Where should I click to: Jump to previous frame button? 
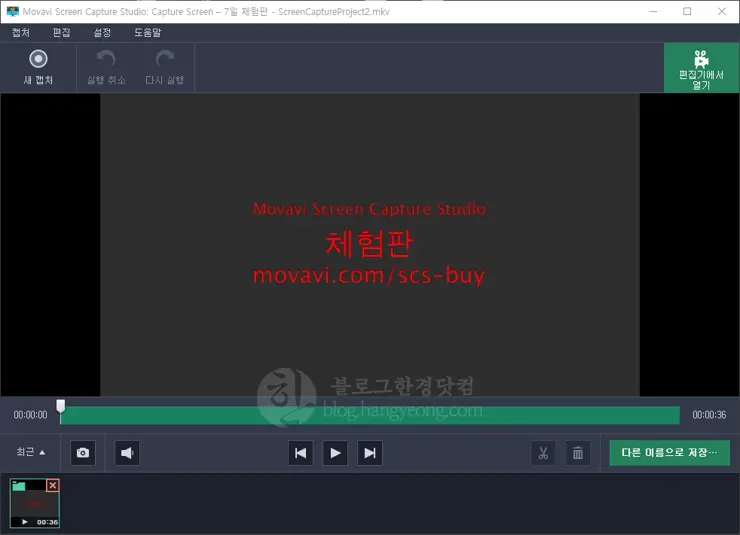click(301, 453)
